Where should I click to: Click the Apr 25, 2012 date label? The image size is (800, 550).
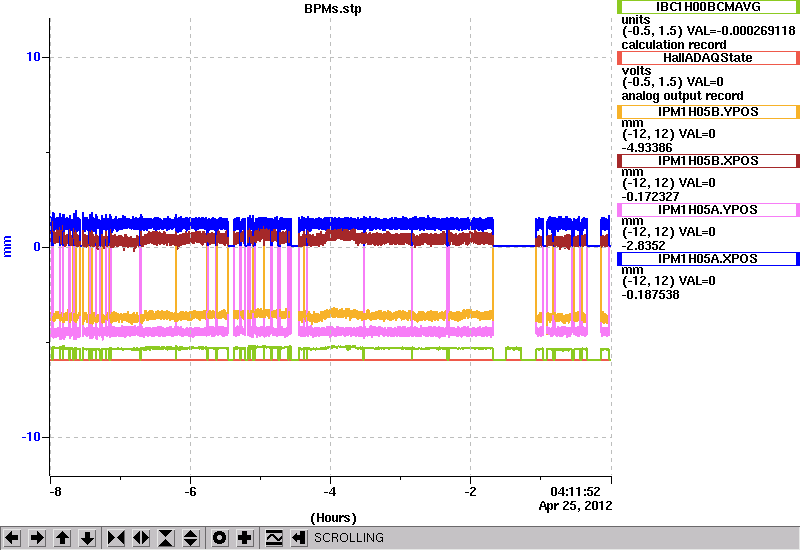pyautogui.click(x=576, y=506)
